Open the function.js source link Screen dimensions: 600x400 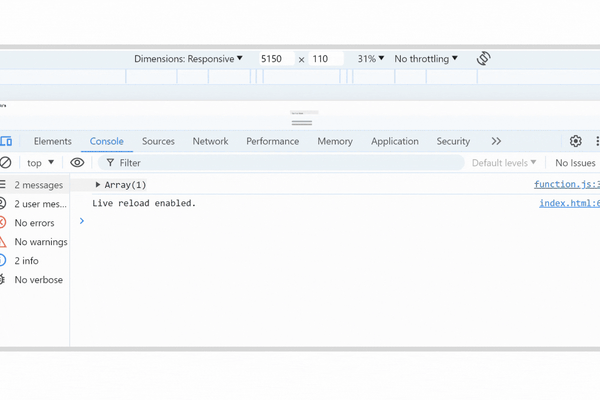[567, 184]
